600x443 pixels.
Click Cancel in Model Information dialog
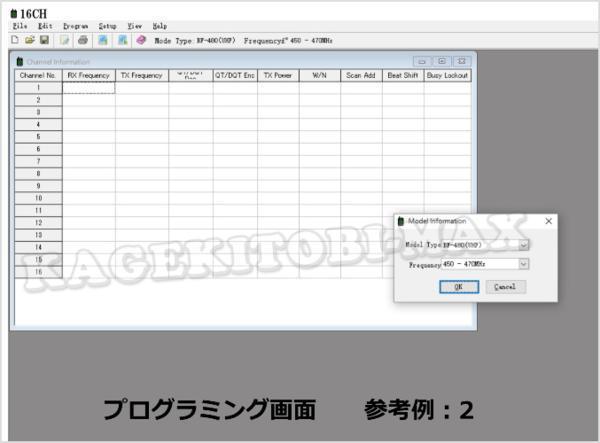tap(505, 287)
